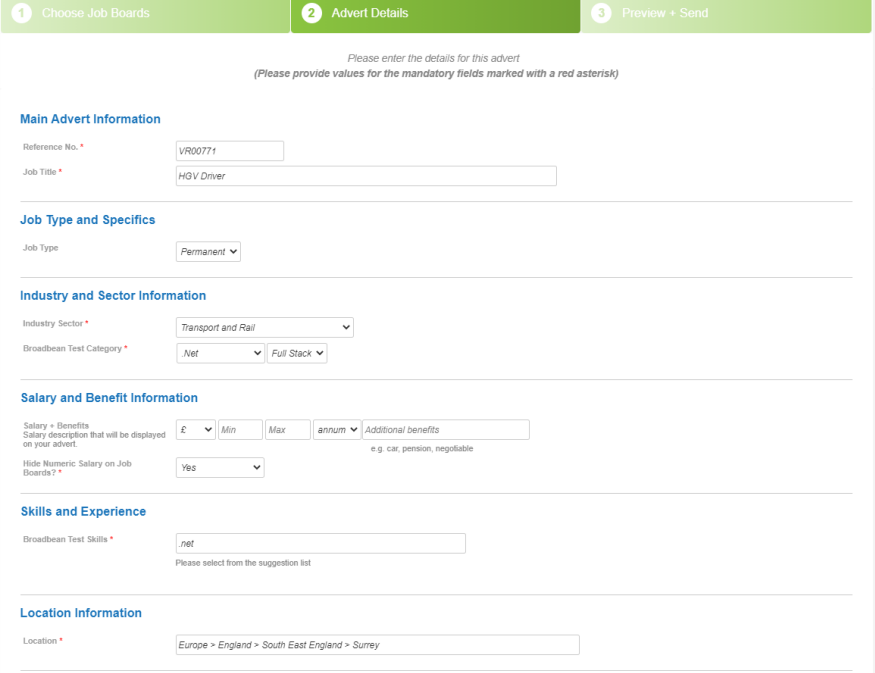Image resolution: width=875 pixels, height=673 pixels.
Task: Click the Location field with Surrey
Action: 377,645
